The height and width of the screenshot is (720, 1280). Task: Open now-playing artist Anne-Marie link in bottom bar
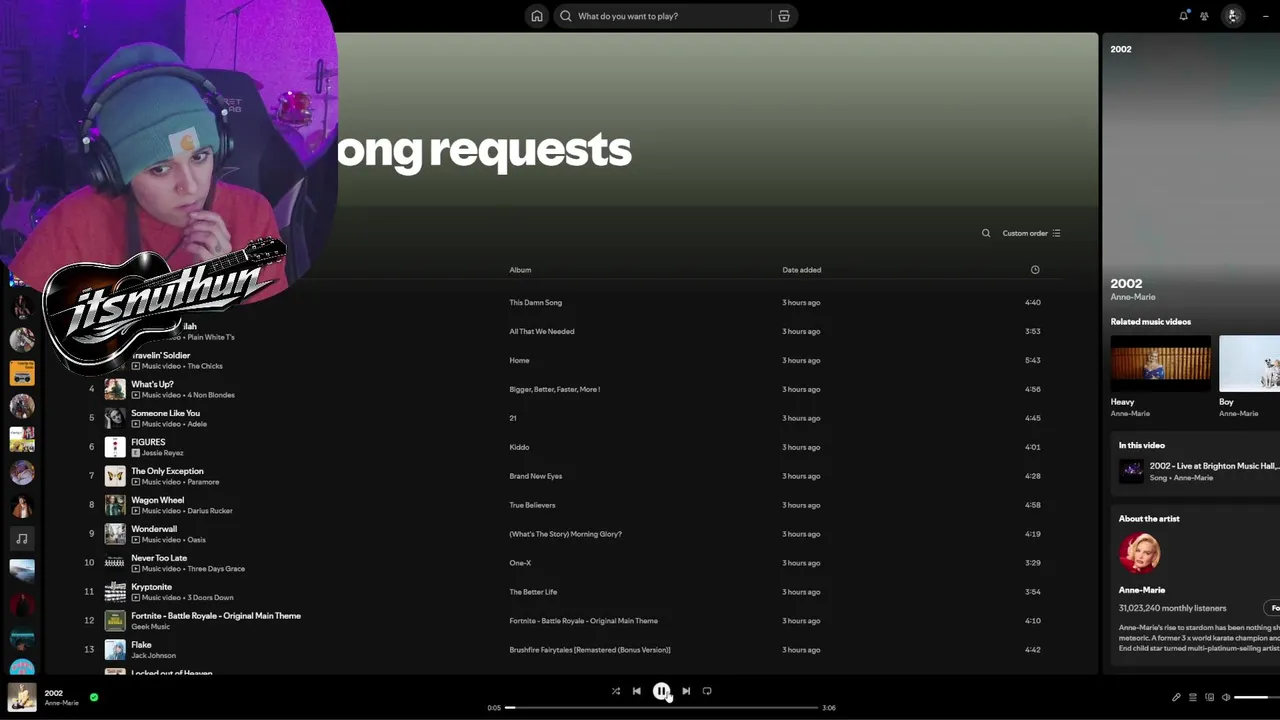point(61,703)
